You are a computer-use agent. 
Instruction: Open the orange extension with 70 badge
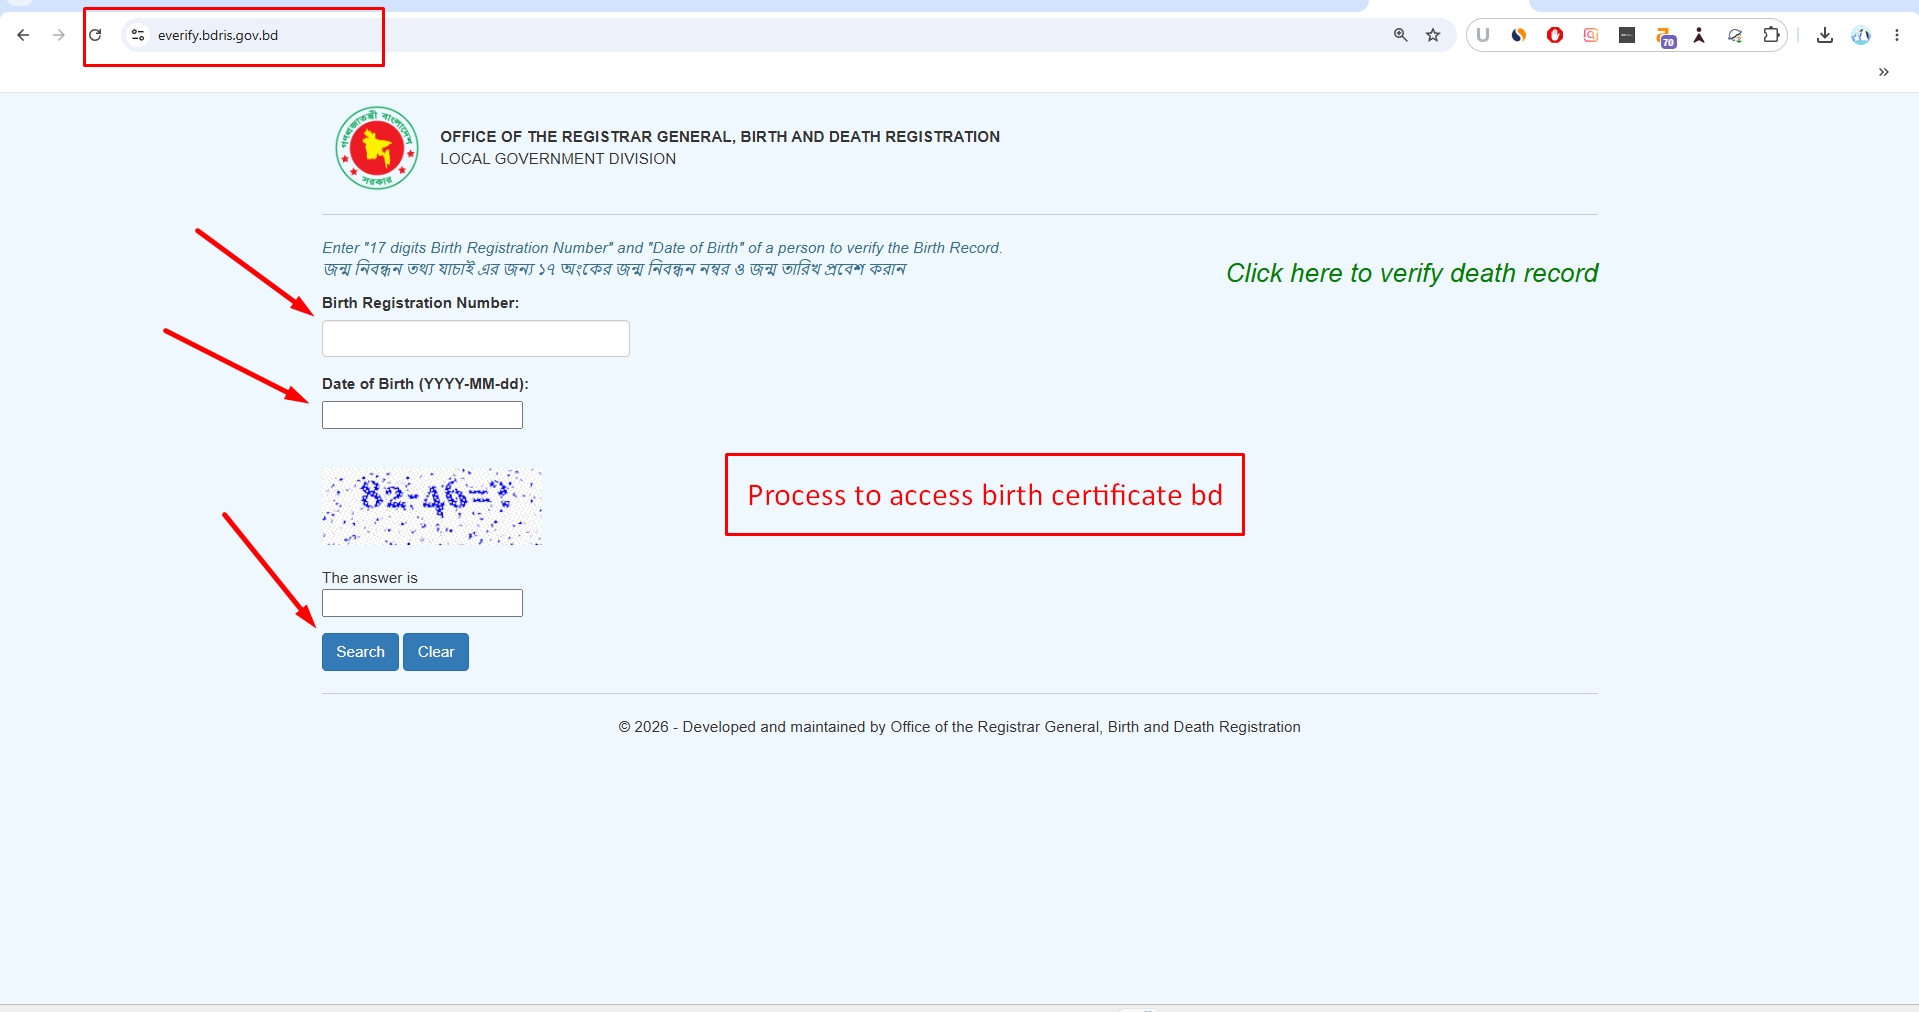(1665, 37)
